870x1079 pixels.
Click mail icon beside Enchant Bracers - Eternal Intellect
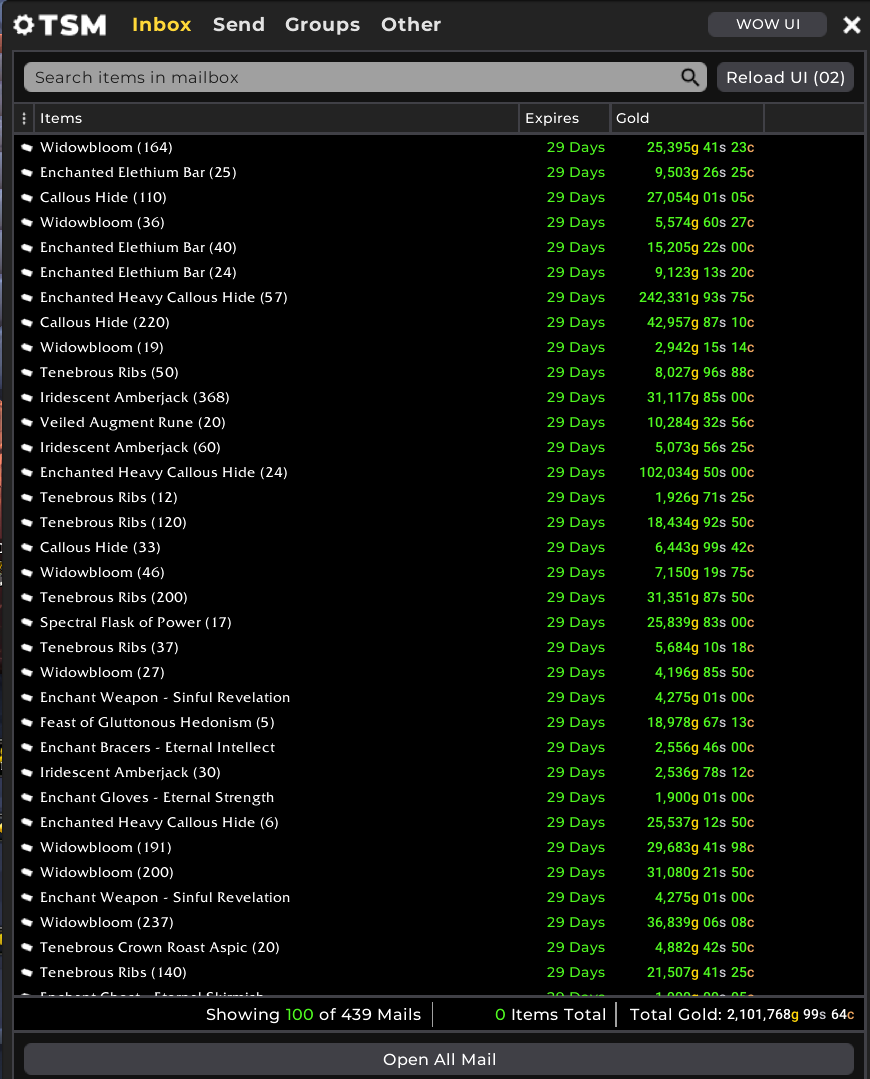click(x=27, y=747)
